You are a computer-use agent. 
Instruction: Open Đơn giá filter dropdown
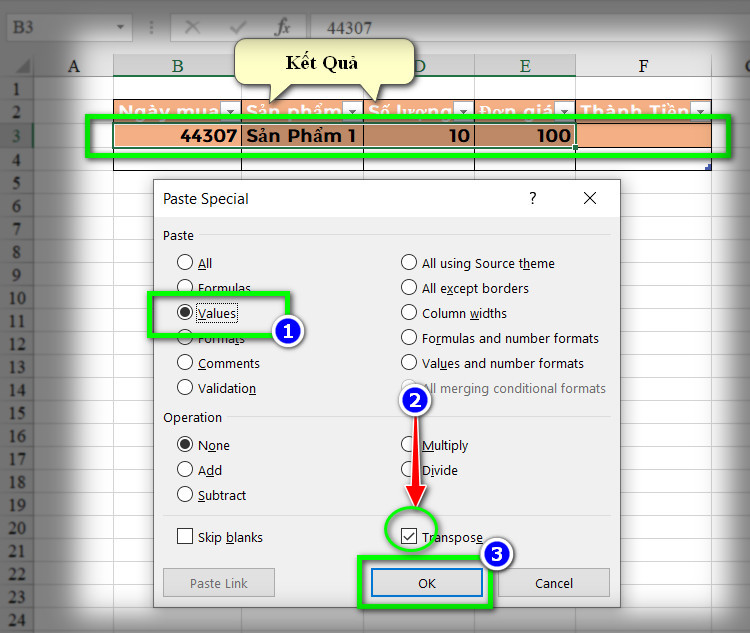[x=564, y=111]
